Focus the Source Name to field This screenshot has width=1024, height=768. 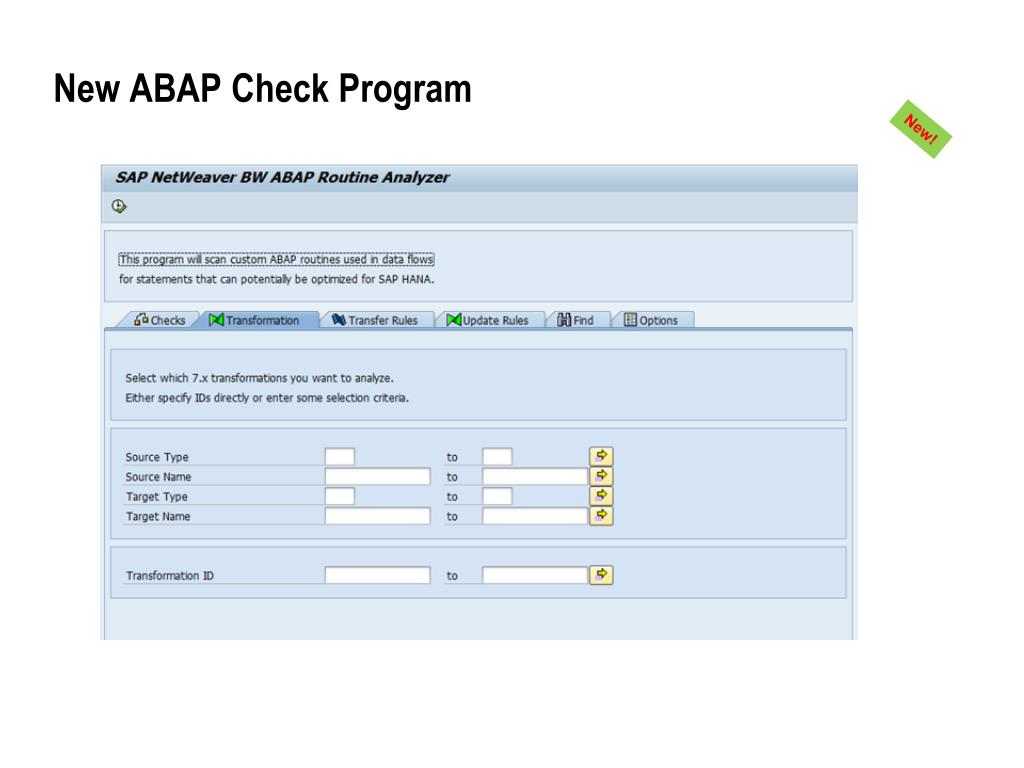535,476
